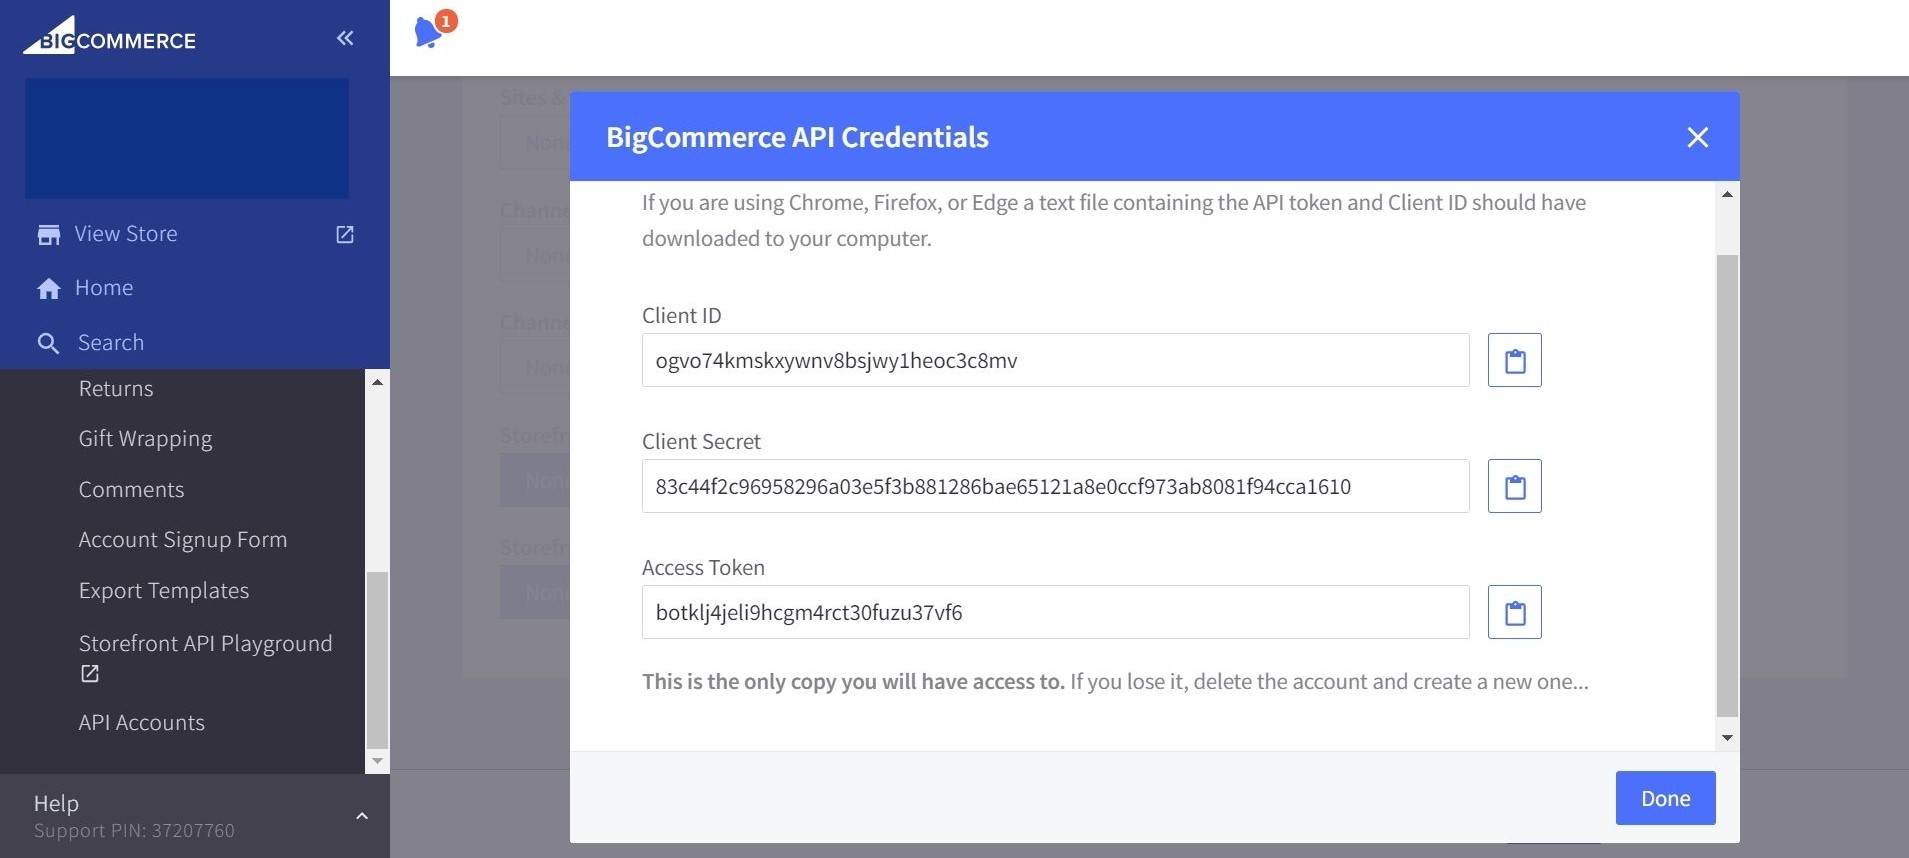Click inside the Access Token field
Viewport: 1909px width, 858px height.
1055,612
